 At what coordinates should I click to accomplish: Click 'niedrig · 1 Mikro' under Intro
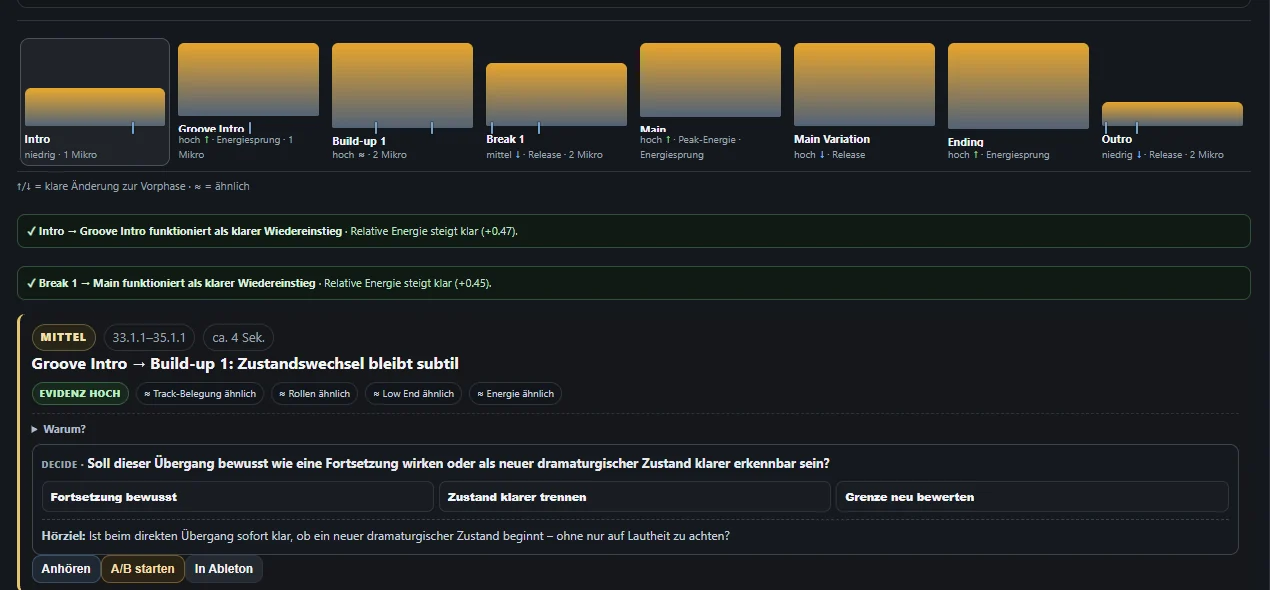[x=61, y=155]
